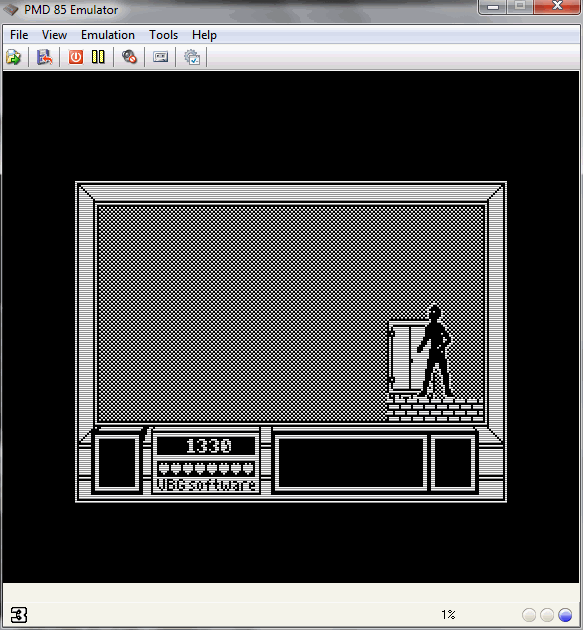Image resolution: width=583 pixels, height=630 pixels.
Task: Click the 1% speed indicator
Action: pos(448,615)
